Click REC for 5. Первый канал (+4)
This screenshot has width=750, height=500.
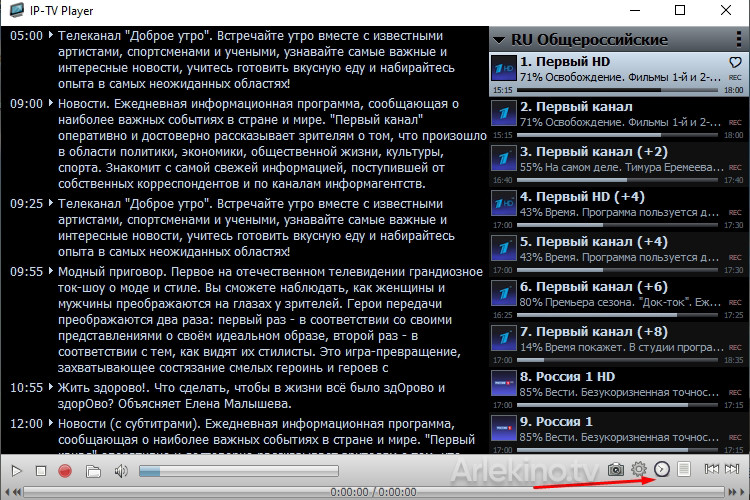point(735,257)
